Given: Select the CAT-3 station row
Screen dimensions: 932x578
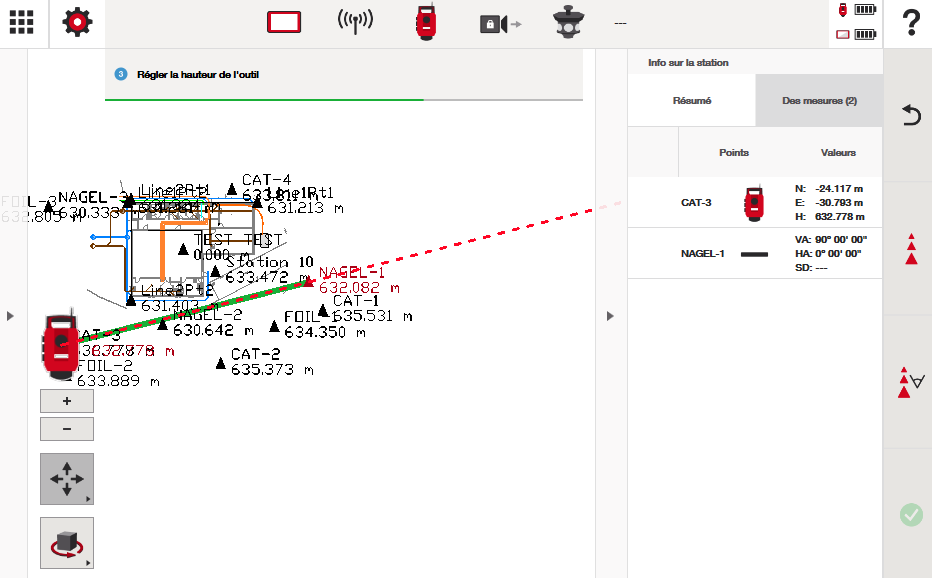Looking at the screenshot, I should [x=755, y=202].
